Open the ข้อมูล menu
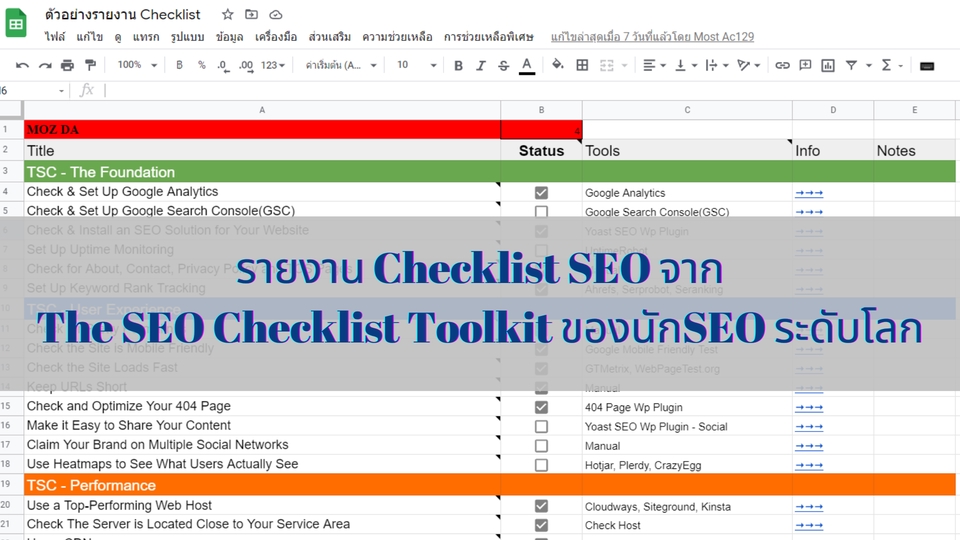The height and width of the screenshot is (540, 960). click(x=230, y=37)
